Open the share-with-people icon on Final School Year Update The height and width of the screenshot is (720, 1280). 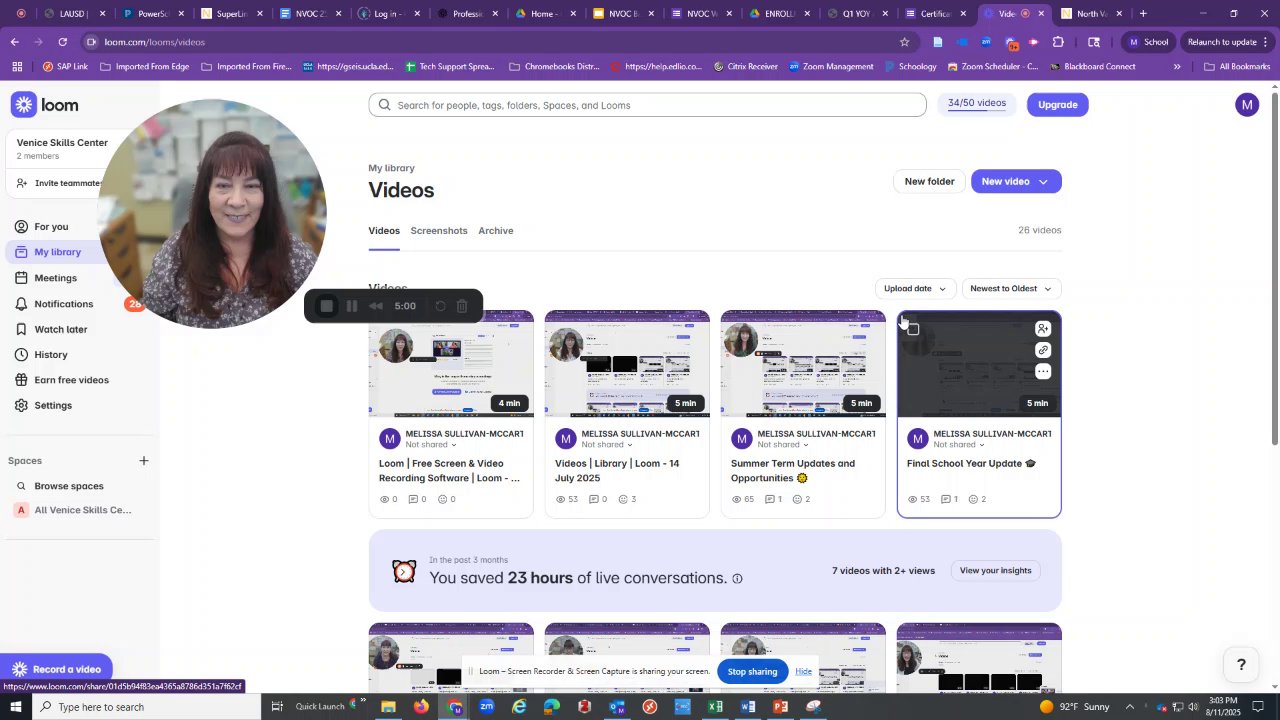click(1043, 328)
